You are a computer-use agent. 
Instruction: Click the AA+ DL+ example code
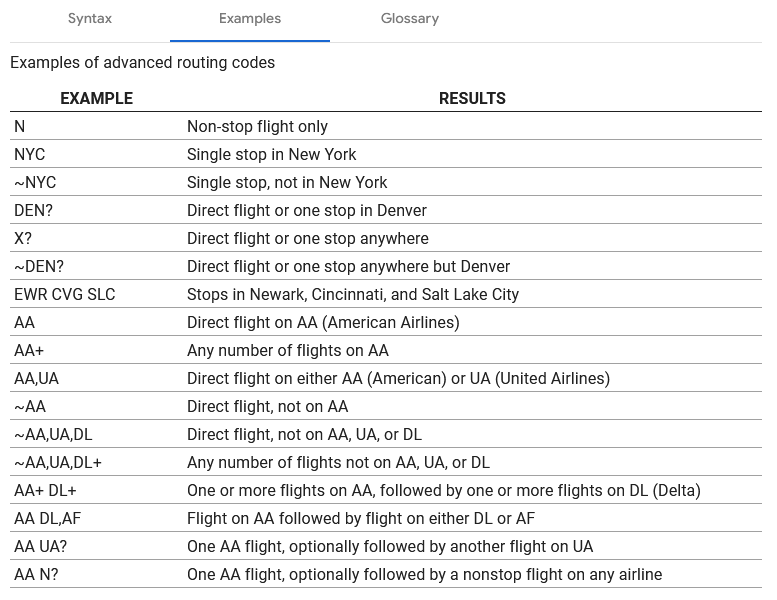[x=45, y=491]
